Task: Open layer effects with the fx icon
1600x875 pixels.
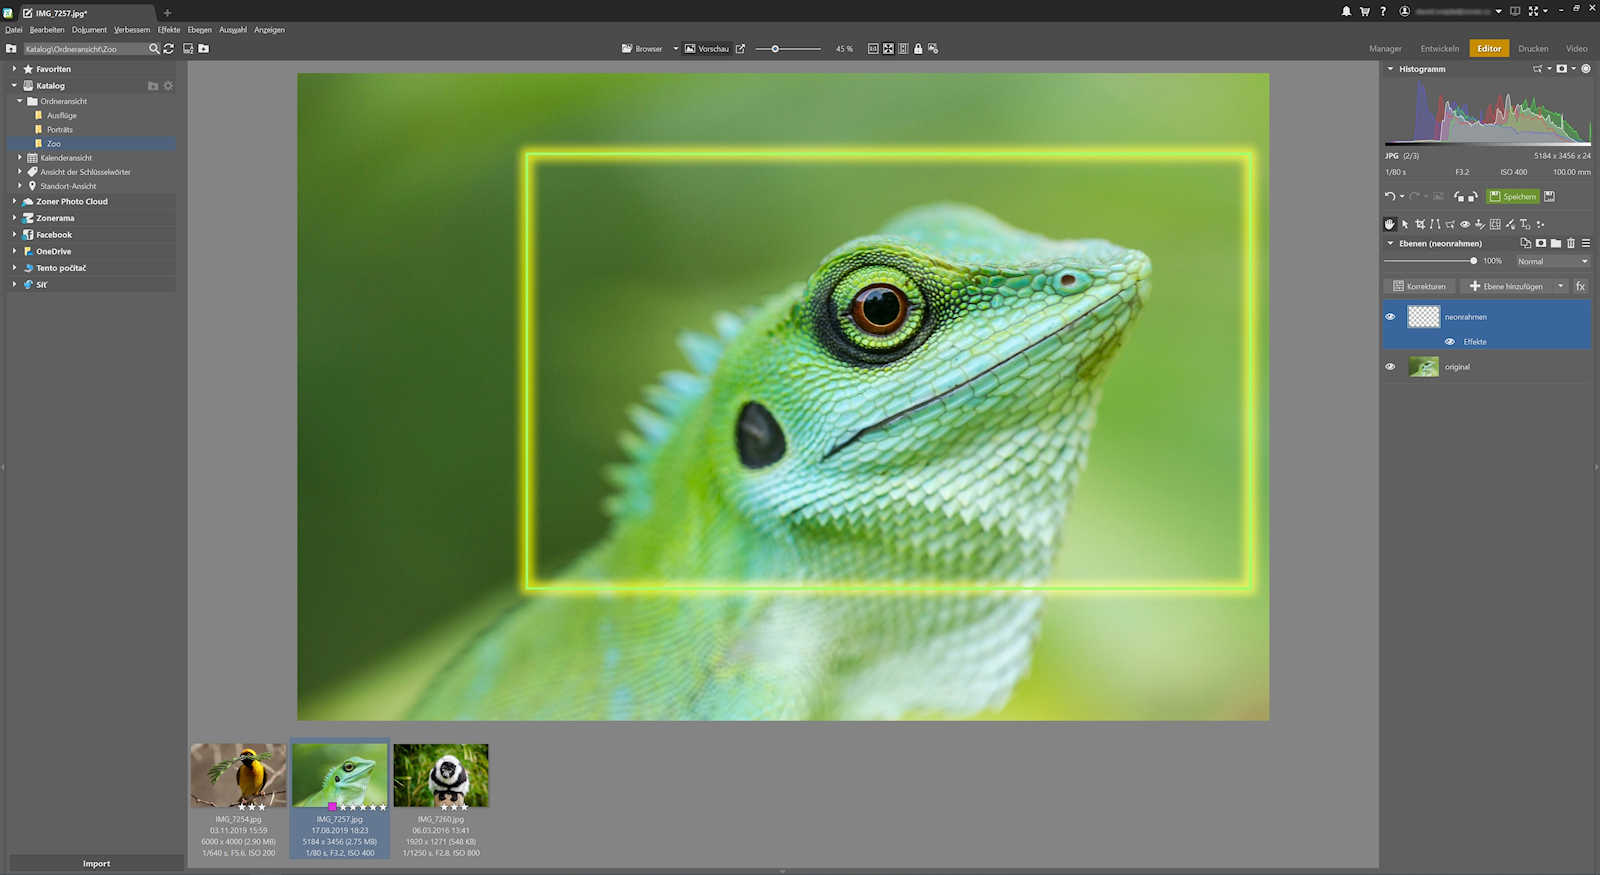Action: [x=1580, y=287]
